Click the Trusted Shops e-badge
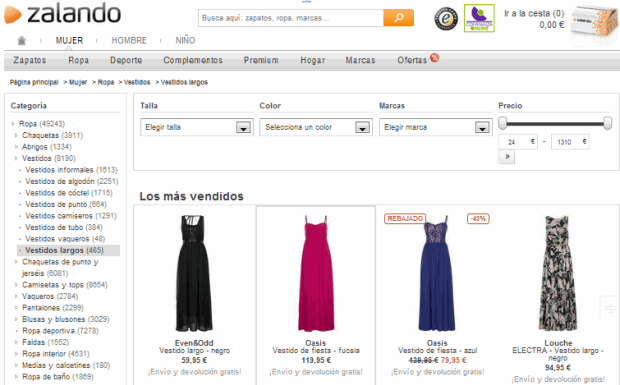This screenshot has height=385, width=620. tap(446, 19)
